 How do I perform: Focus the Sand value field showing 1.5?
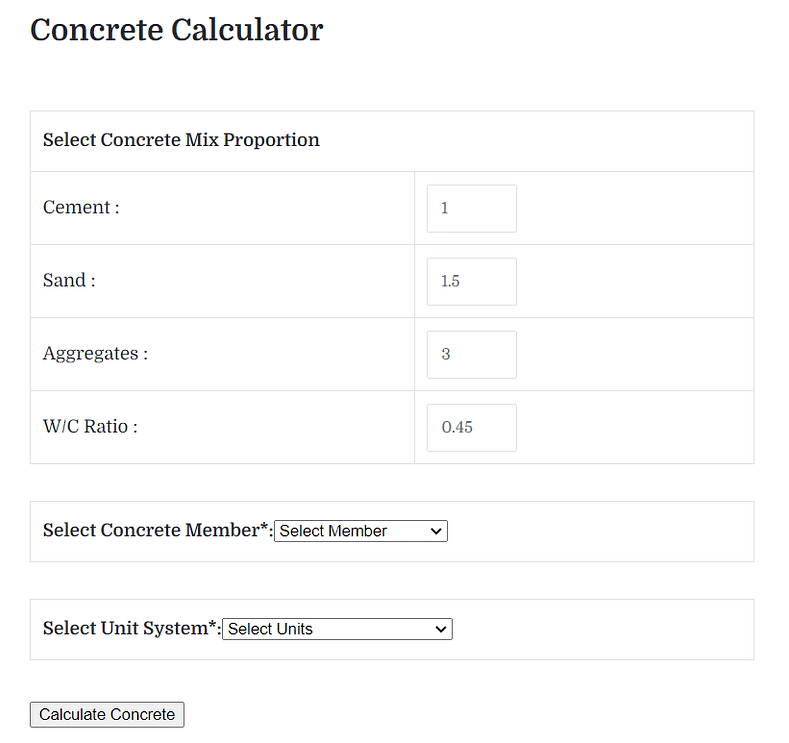pos(471,281)
